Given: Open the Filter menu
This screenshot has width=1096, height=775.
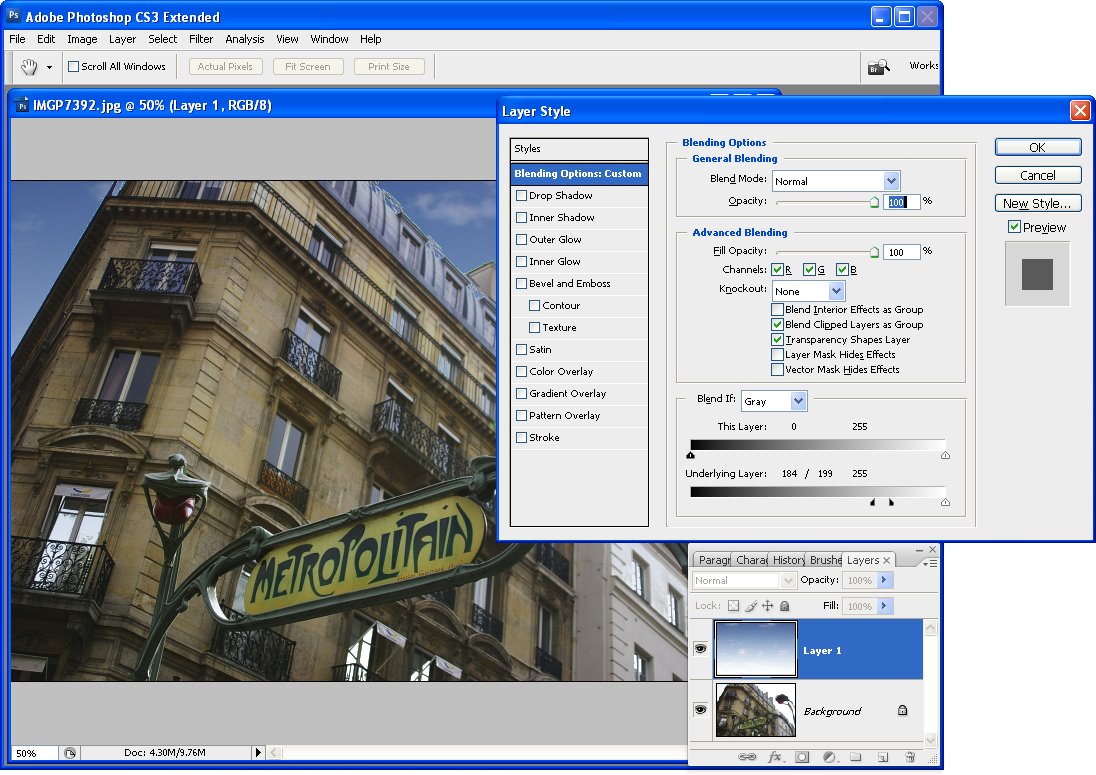Looking at the screenshot, I should pos(201,39).
